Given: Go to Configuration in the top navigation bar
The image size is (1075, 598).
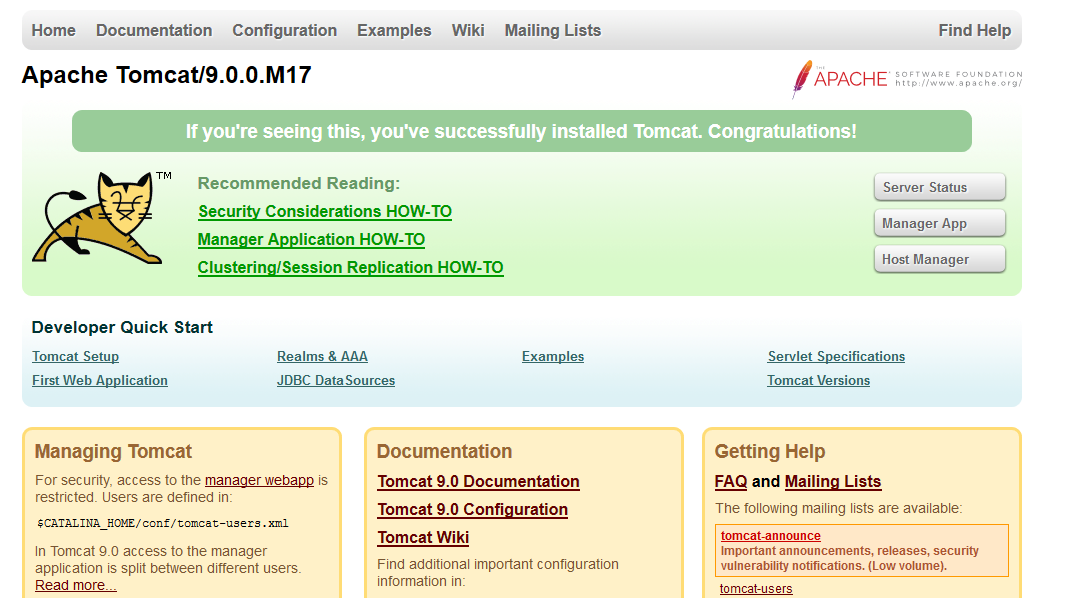Looking at the screenshot, I should pos(285,30).
